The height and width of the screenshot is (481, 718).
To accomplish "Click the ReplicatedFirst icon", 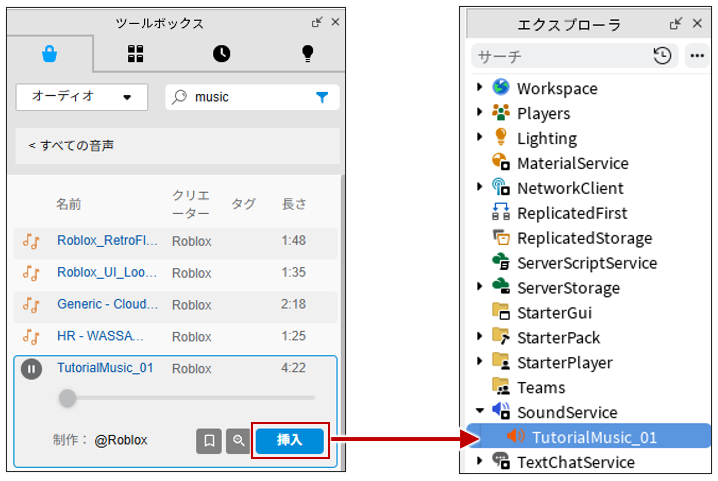I will click(x=500, y=212).
